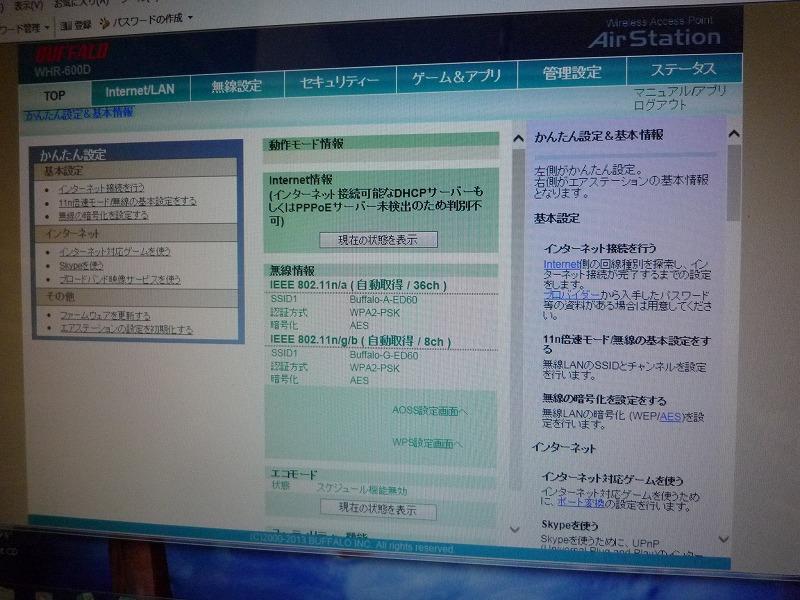The height and width of the screenshot is (600, 800).
Task: Click Skypeを使う link in left panel
Action: click(x=81, y=266)
